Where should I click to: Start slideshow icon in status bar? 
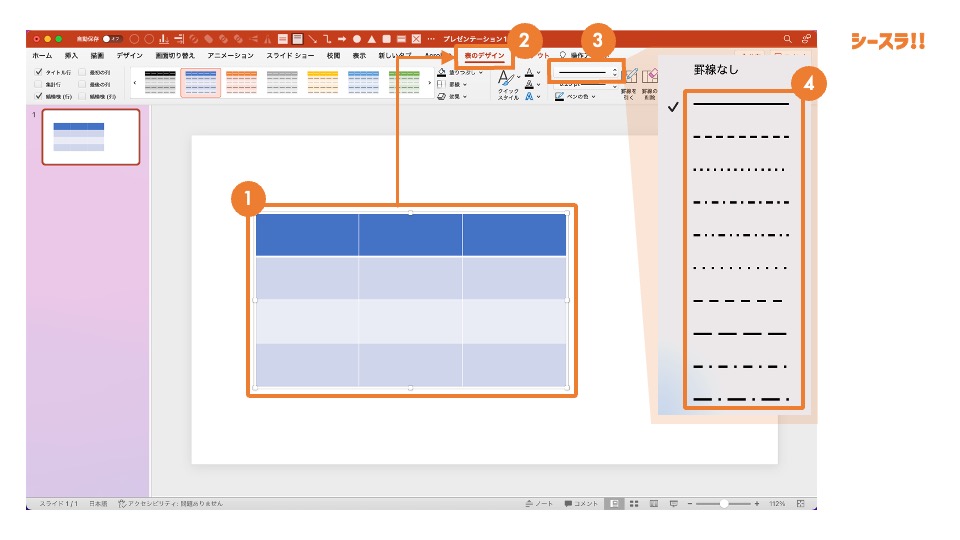click(673, 503)
